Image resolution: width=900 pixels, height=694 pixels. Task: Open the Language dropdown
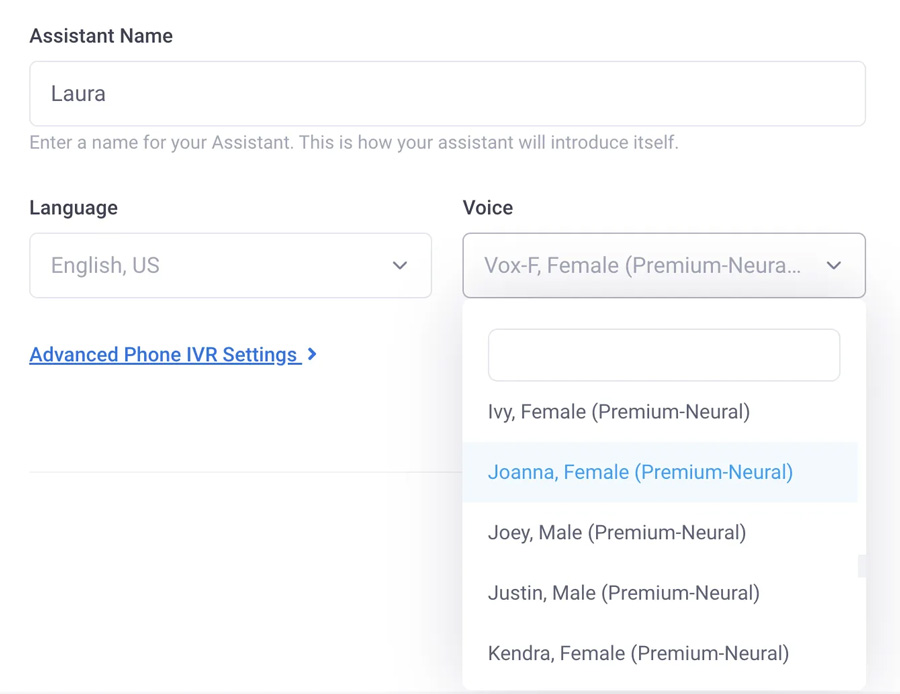click(x=230, y=266)
